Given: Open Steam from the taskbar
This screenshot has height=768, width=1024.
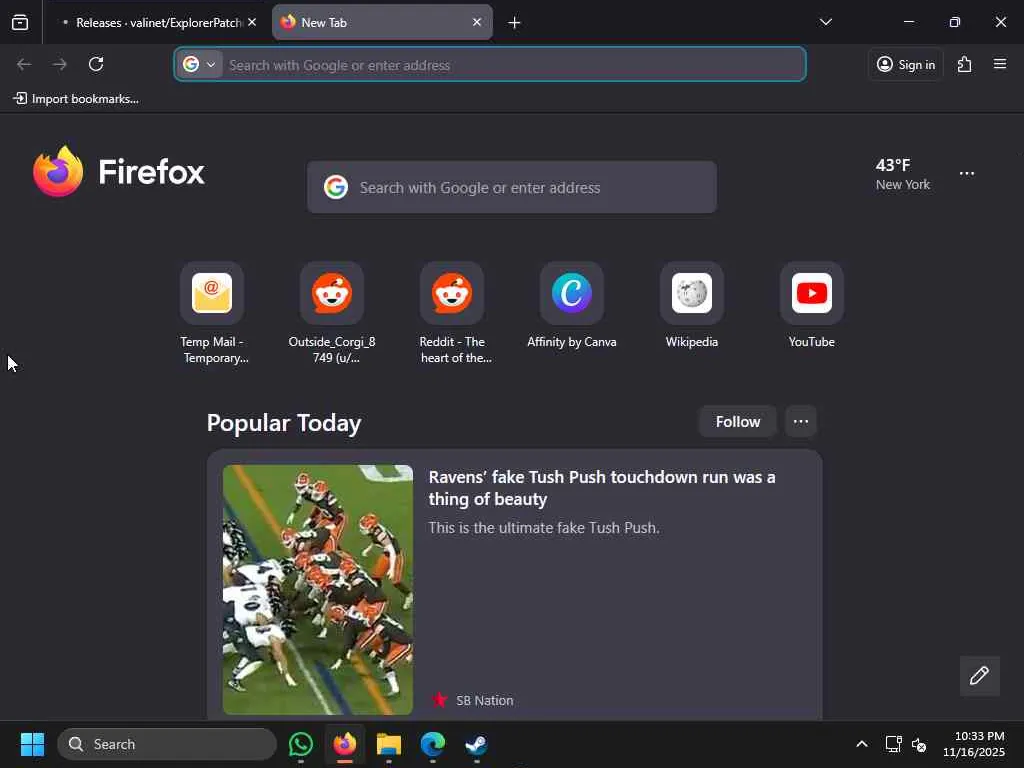Looking at the screenshot, I should coord(476,744).
